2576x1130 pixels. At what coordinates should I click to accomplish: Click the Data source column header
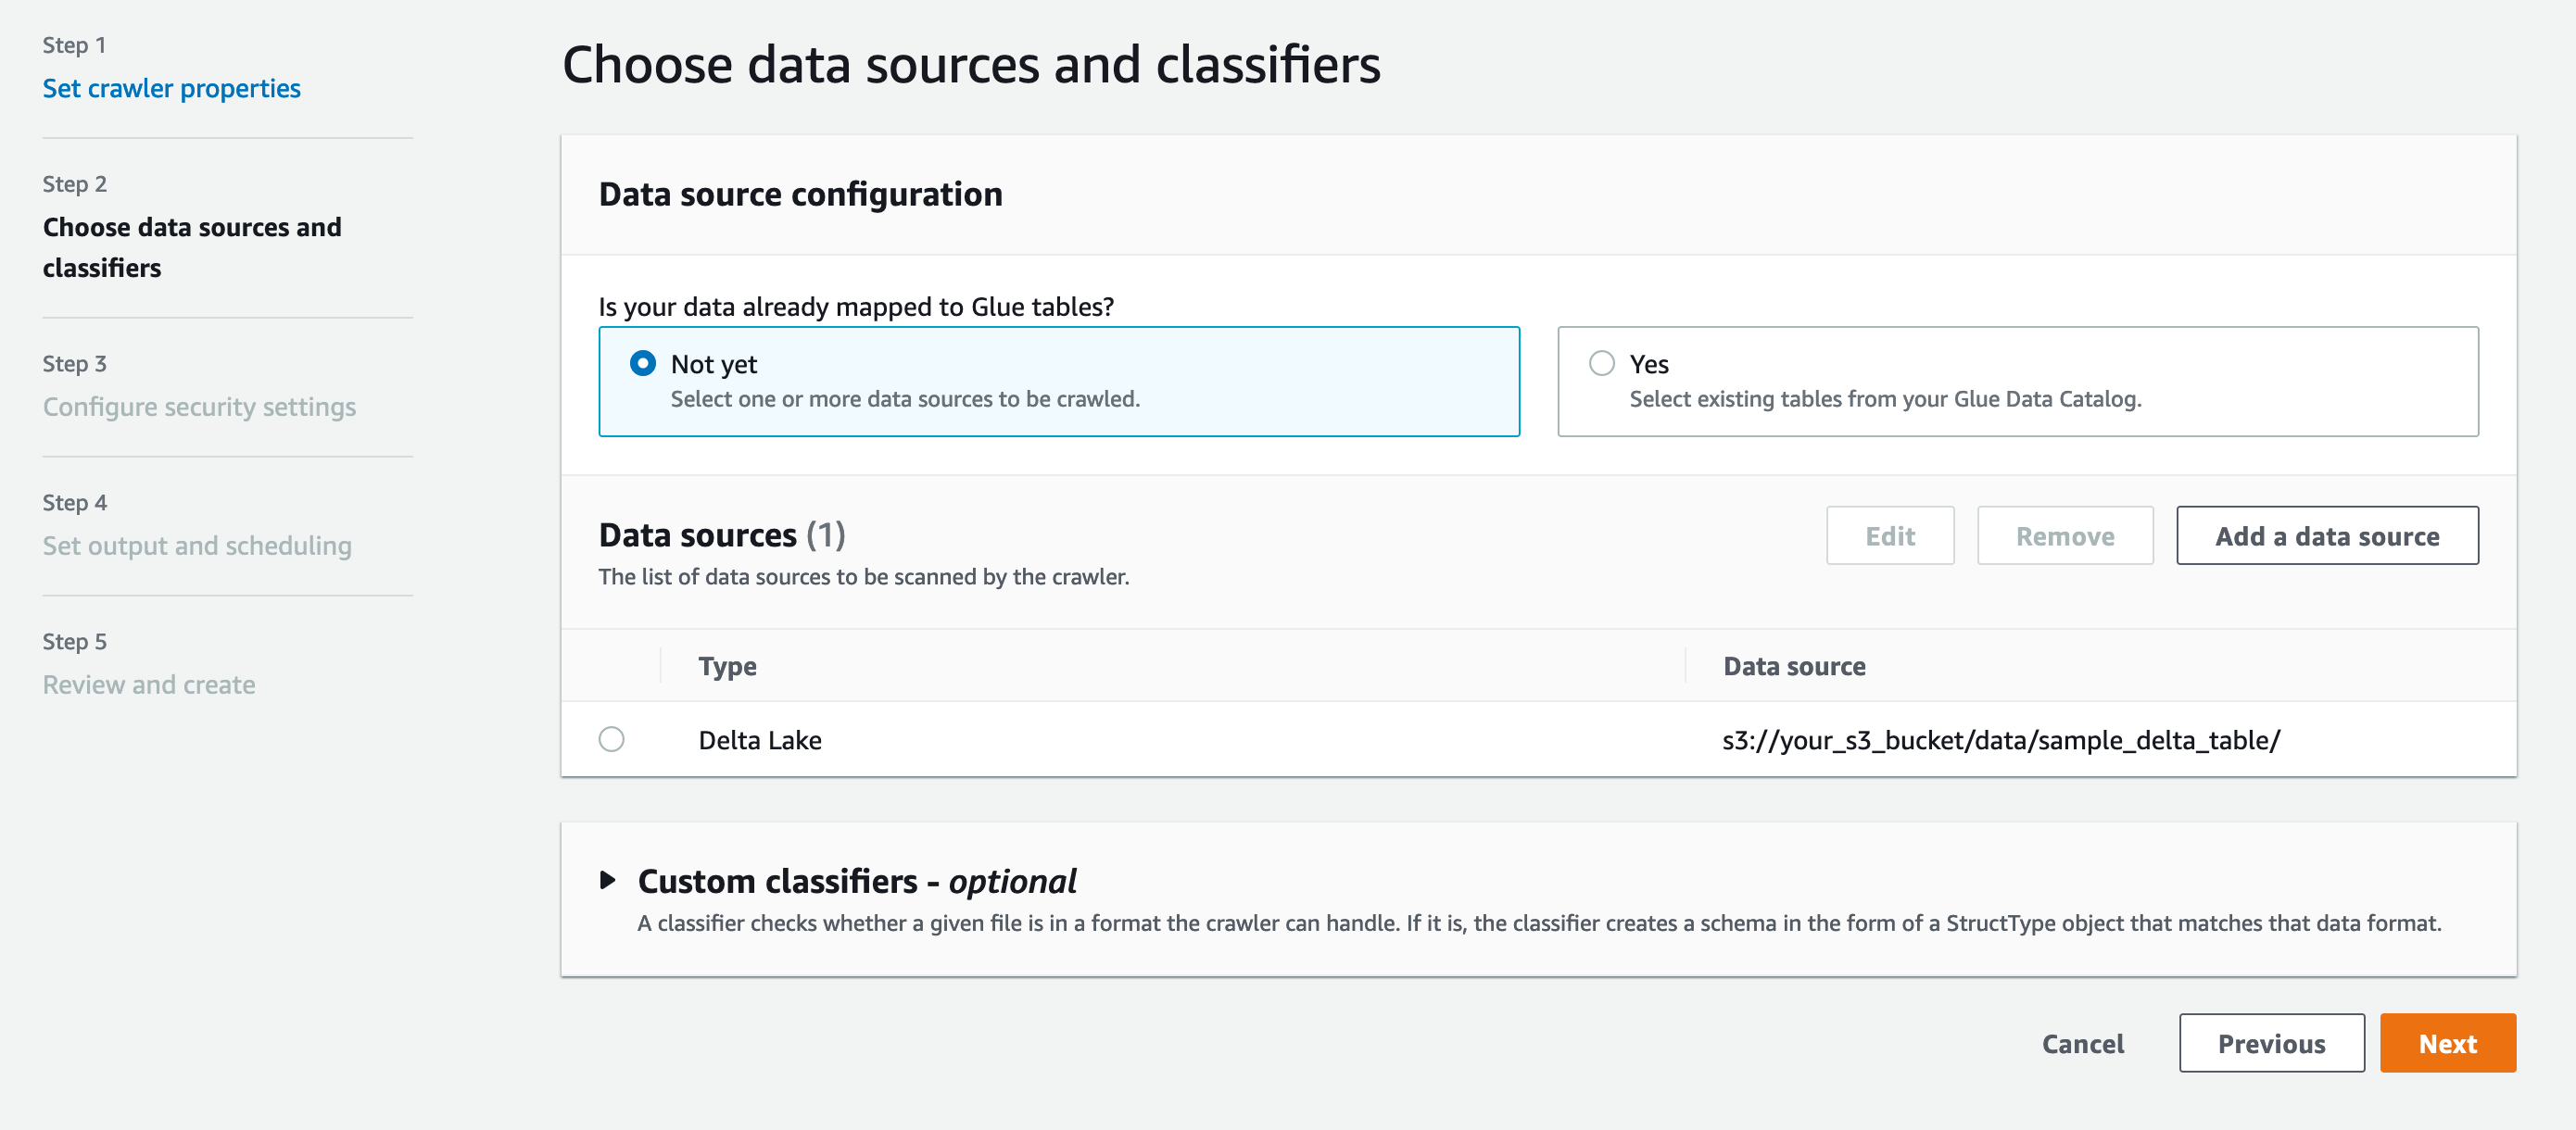1793,666
